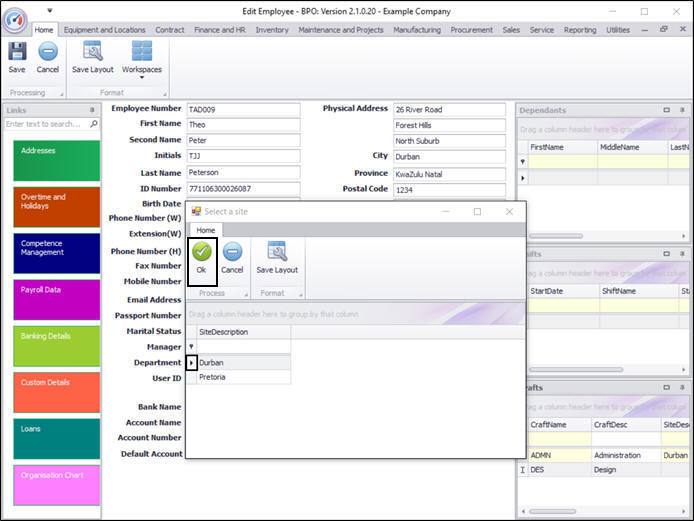Click the Dependants horizontal scrollbar
This screenshot has width=694, height=521.
point(556,236)
